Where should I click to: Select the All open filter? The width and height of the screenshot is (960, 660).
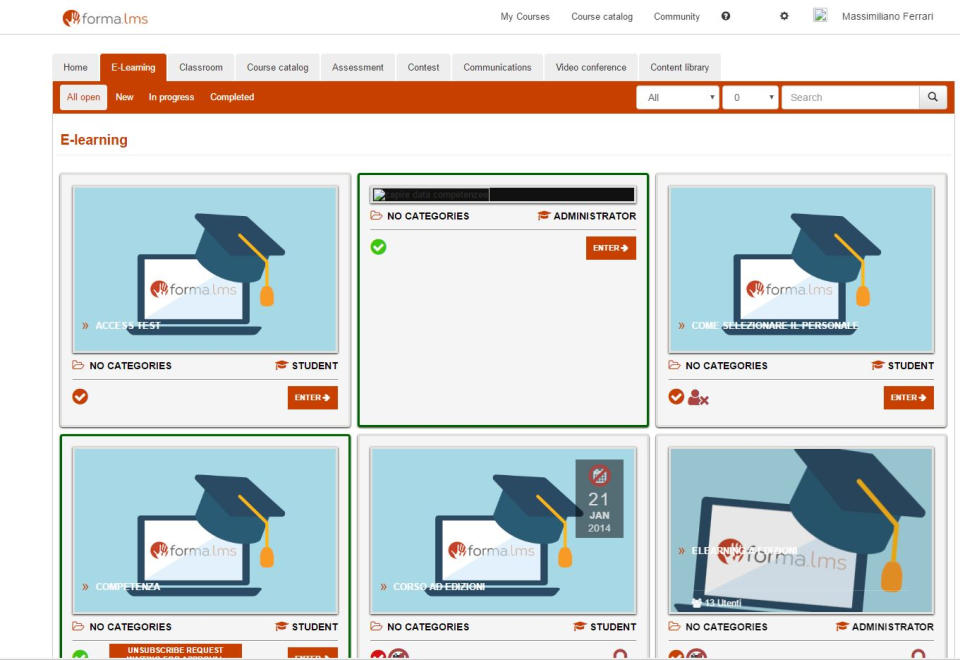(x=82, y=97)
